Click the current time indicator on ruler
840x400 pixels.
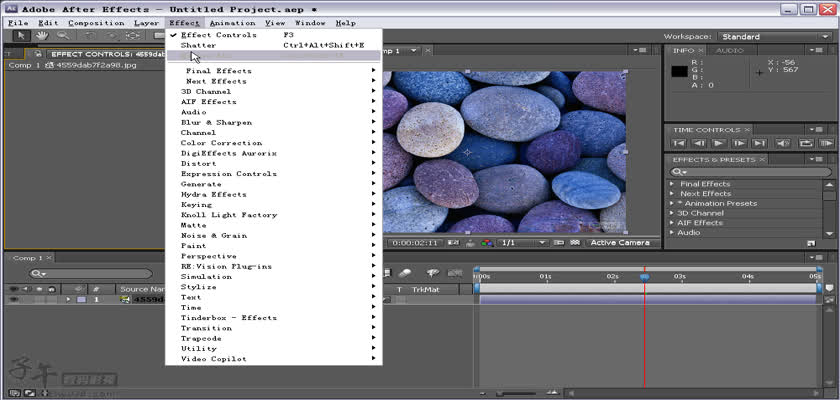point(645,277)
